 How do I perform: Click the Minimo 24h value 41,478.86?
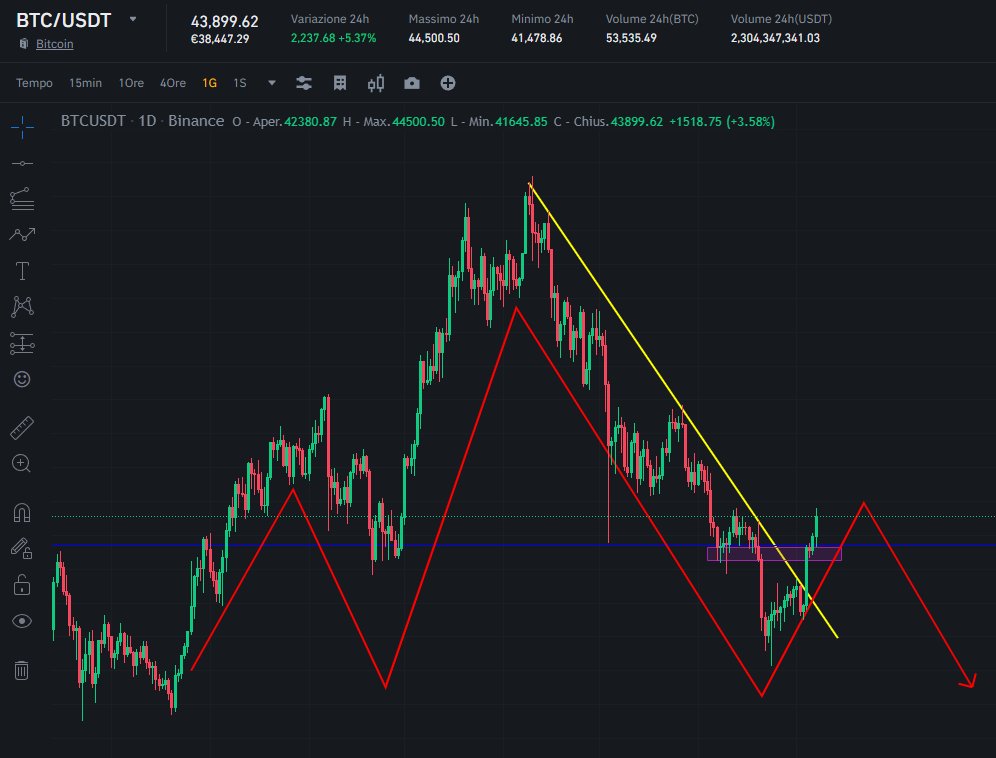tap(537, 38)
